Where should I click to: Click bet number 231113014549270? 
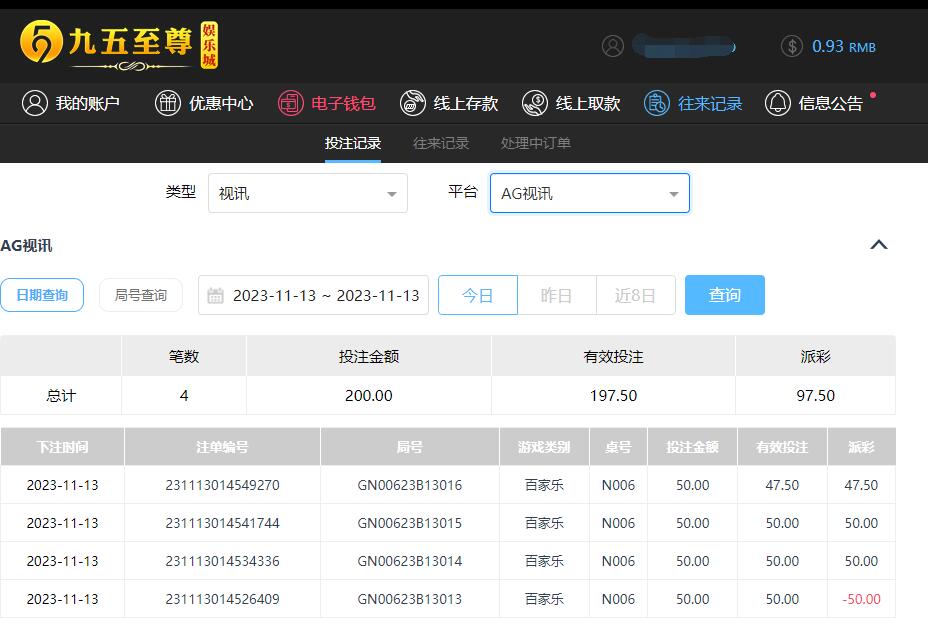(x=223, y=485)
